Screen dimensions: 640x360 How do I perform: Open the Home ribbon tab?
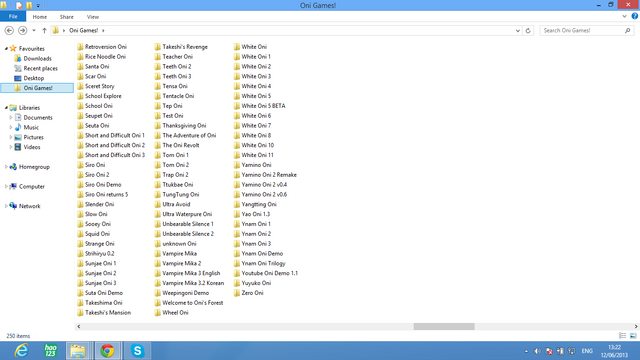(40, 17)
